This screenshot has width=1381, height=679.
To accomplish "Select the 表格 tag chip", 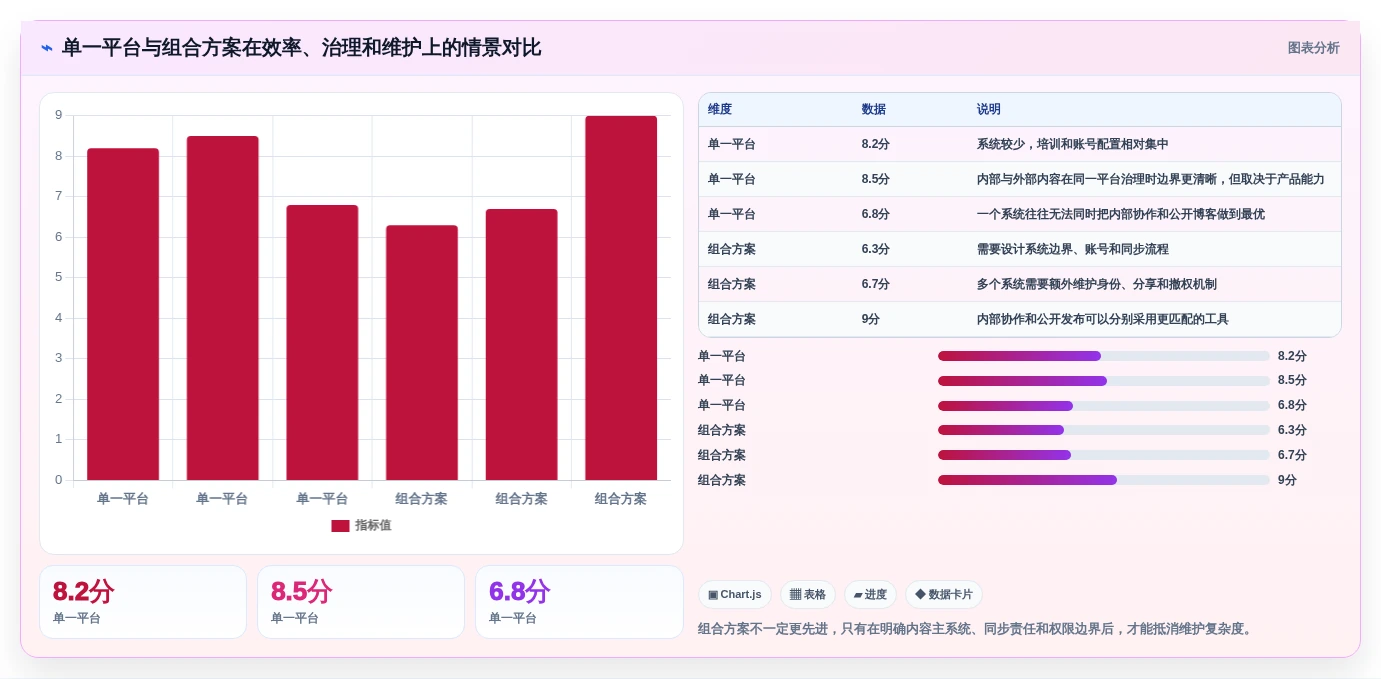I will tap(808, 594).
